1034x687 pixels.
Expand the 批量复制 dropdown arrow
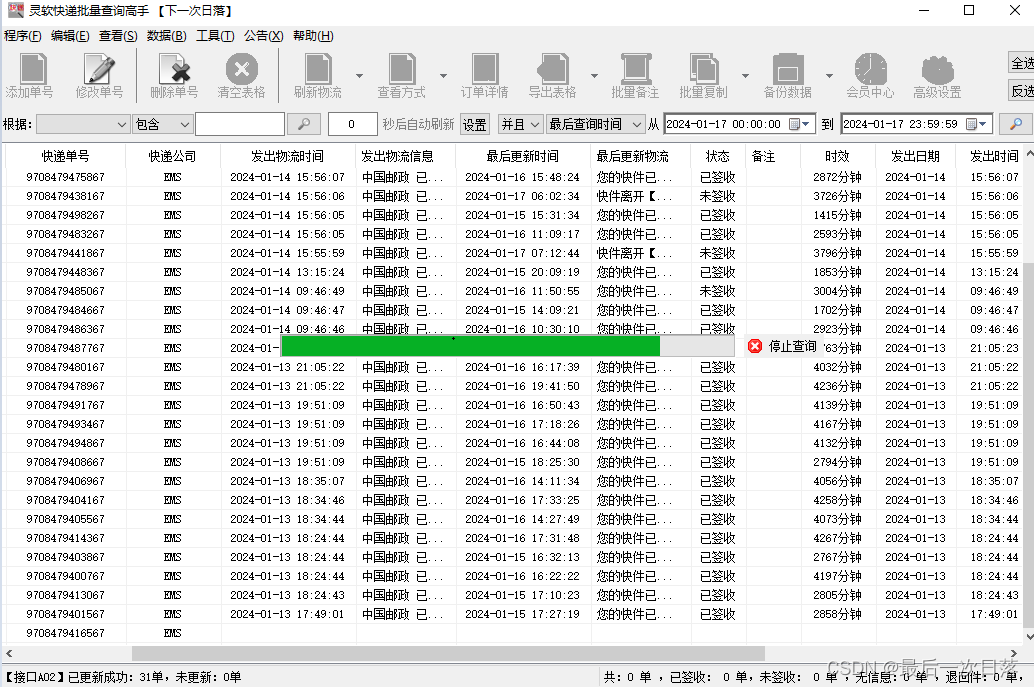coord(745,76)
